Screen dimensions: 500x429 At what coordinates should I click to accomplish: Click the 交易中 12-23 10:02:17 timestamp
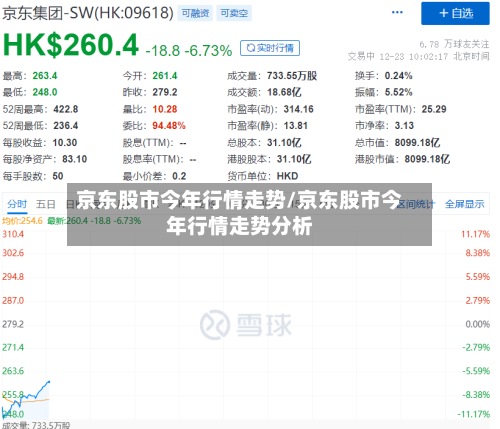coord(418,56)
